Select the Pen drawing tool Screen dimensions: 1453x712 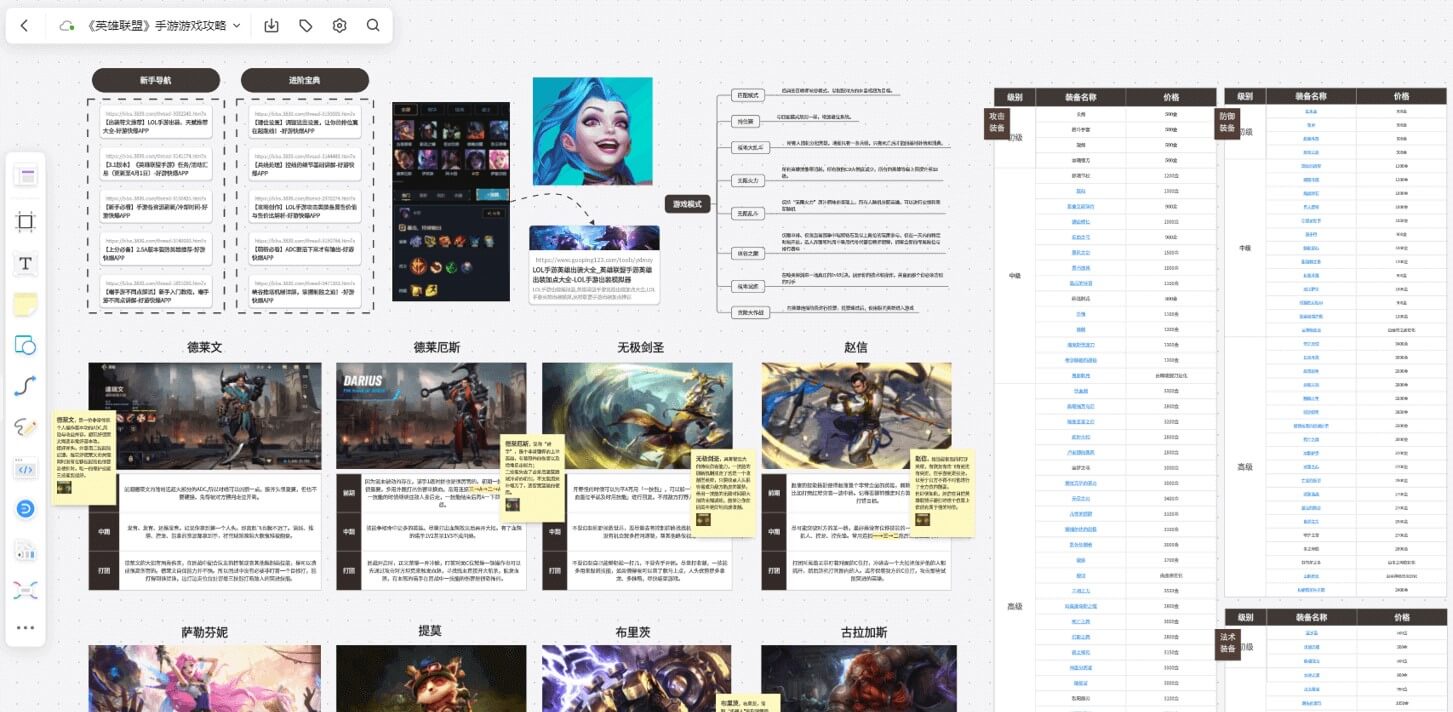click(26, 428)
